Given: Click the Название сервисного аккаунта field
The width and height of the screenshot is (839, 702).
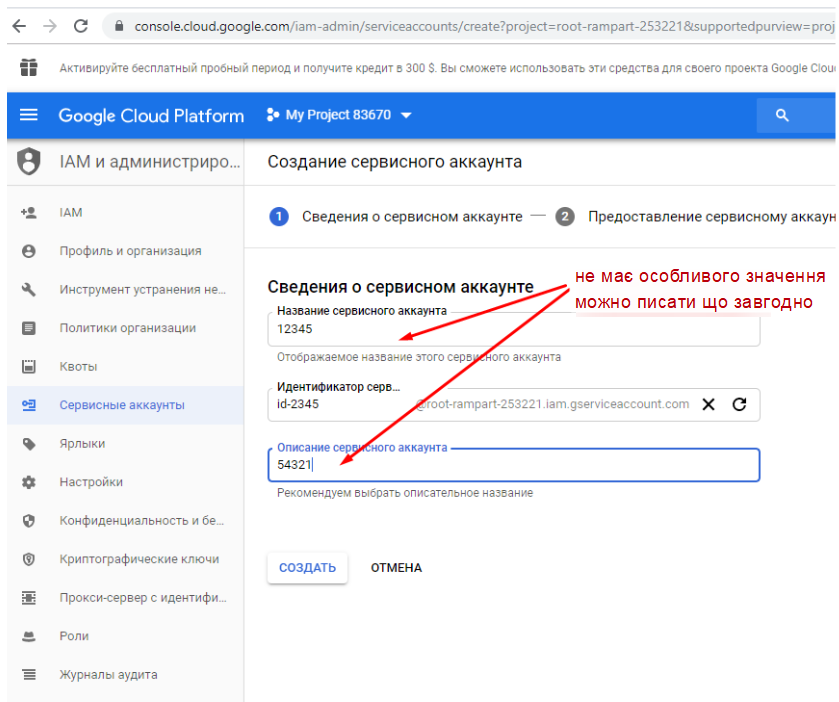Looking at the screenshot, I should 514,329.
